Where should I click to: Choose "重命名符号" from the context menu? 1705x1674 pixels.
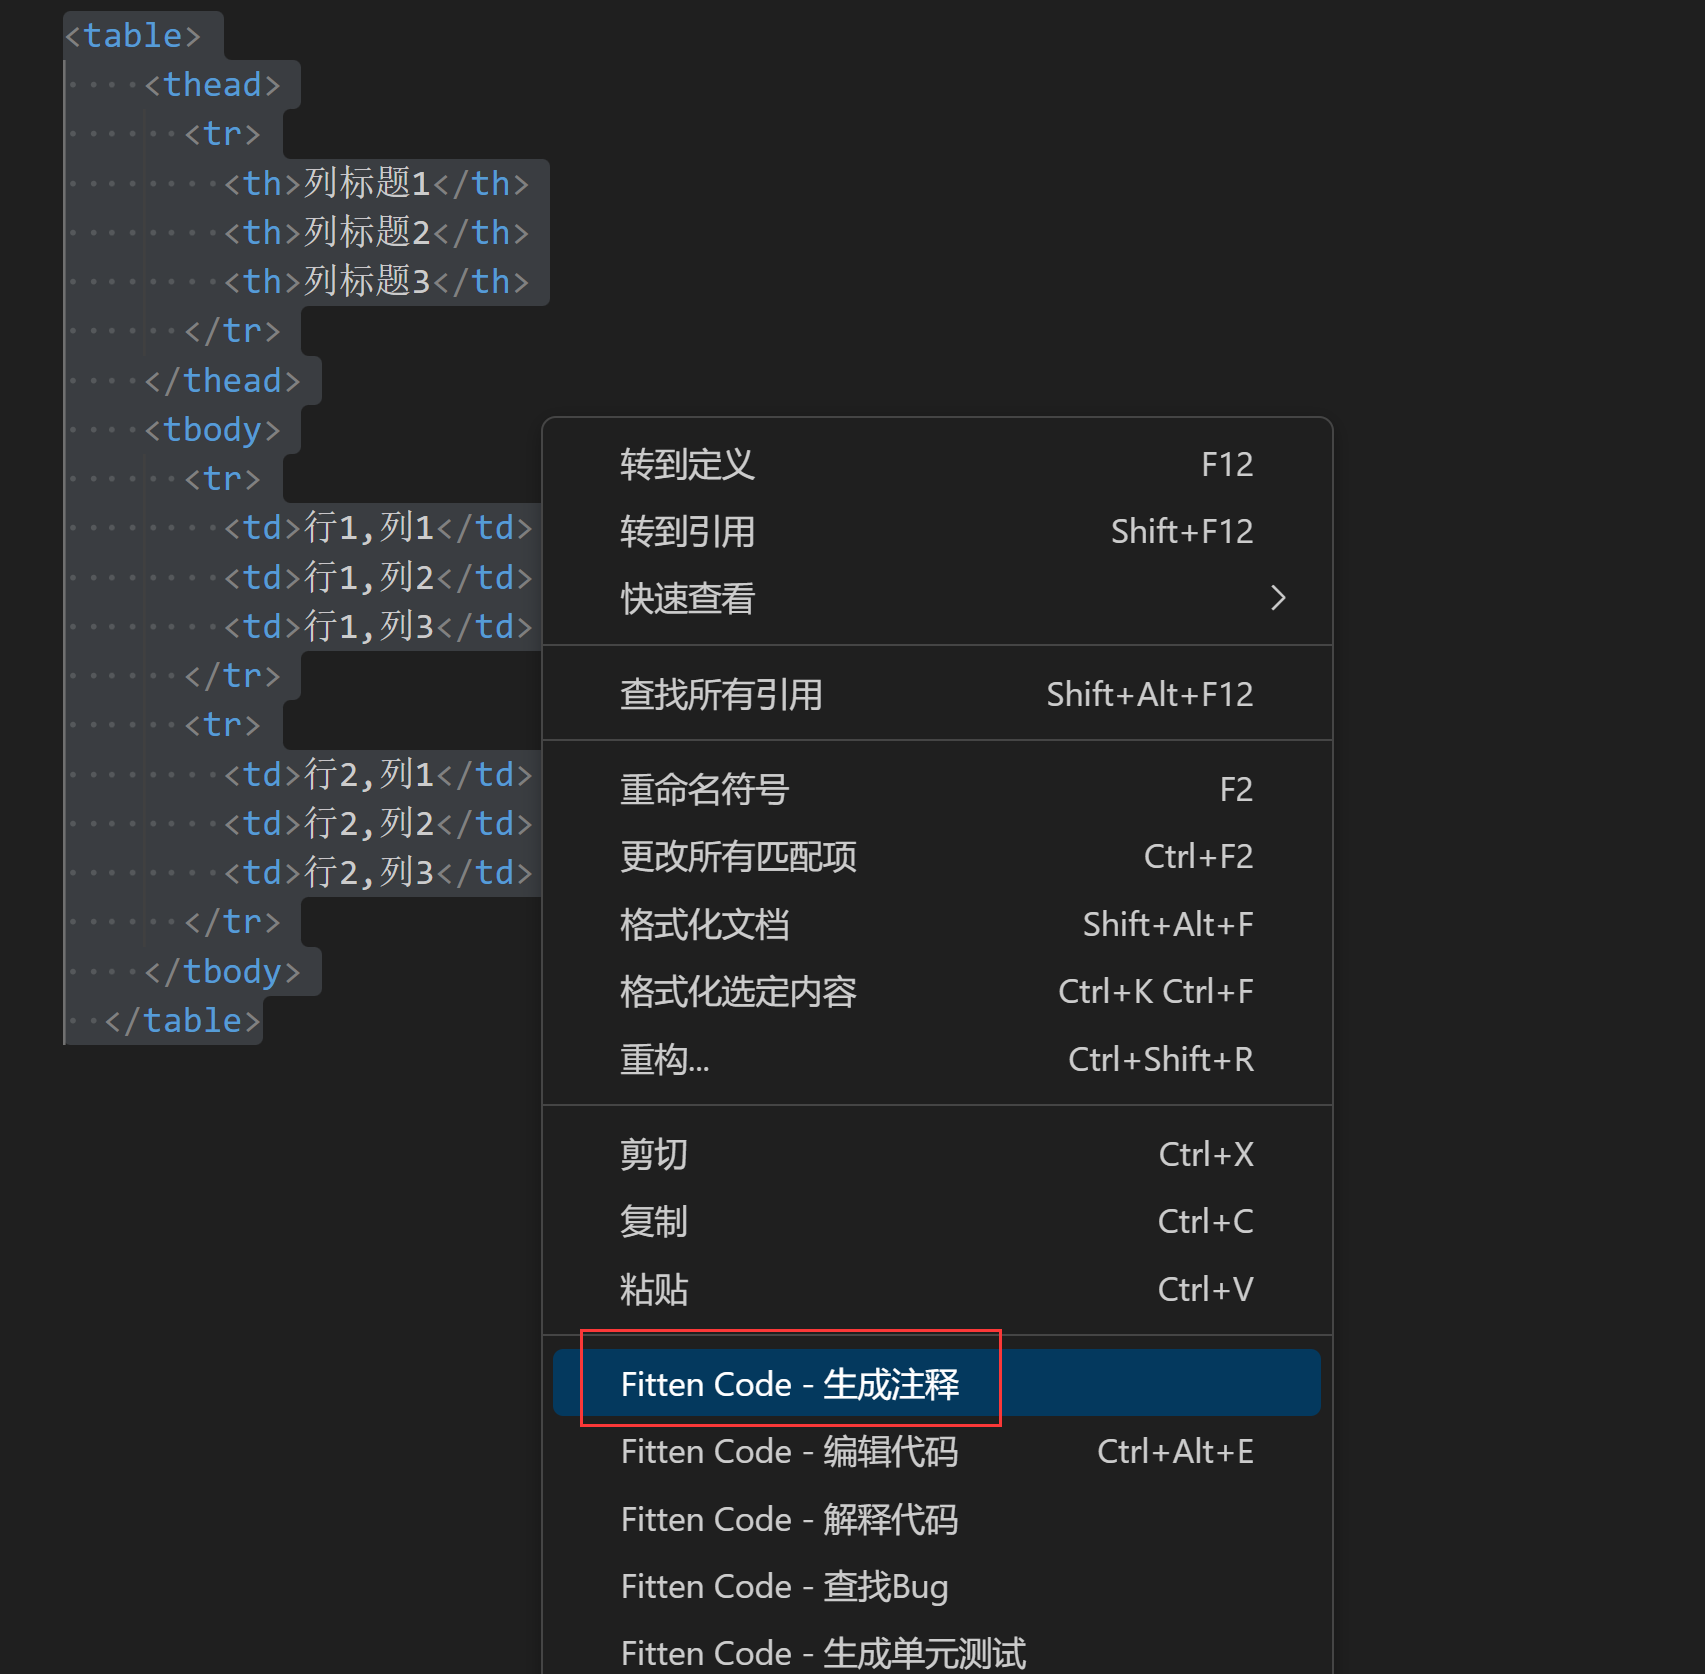click(703, 789)
